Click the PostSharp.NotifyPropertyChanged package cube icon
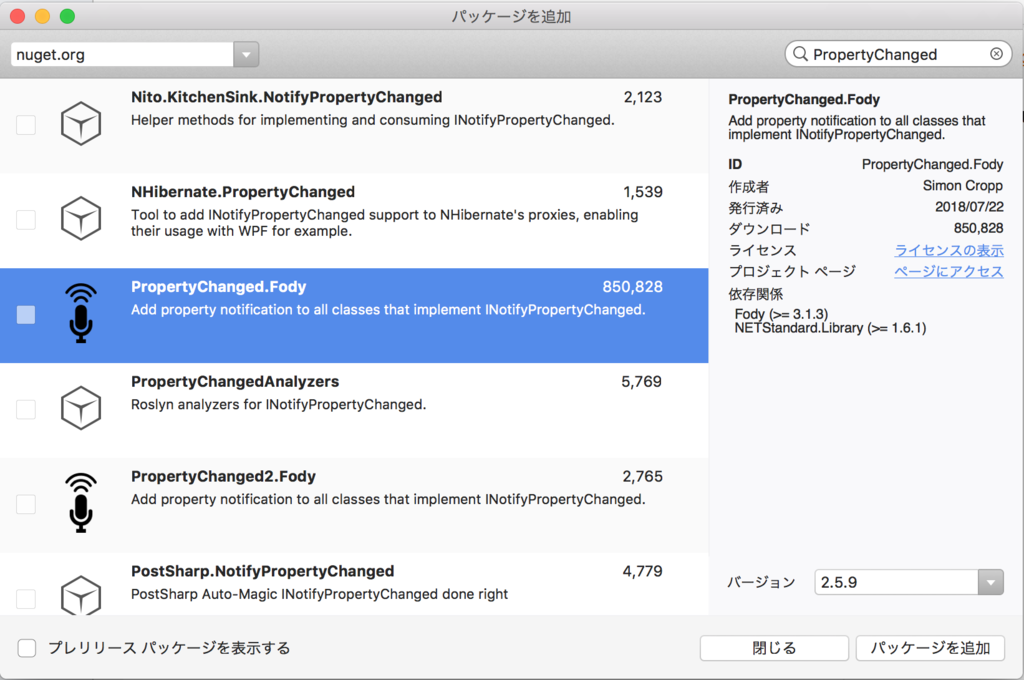Viewport: 1024px width, 680px height. [81, 595]
